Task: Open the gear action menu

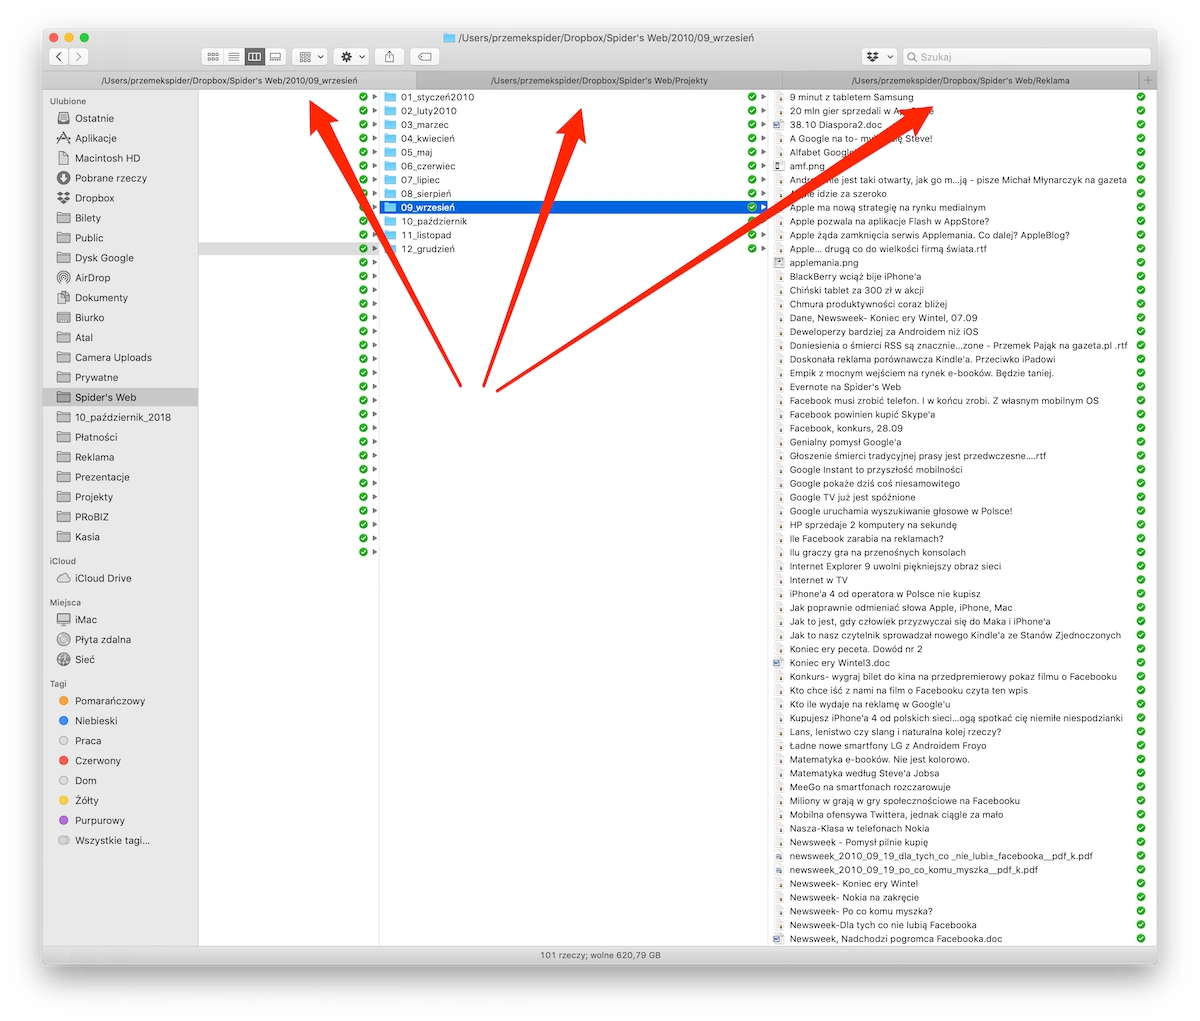Action: pyautogui.click(x=351, y=57)
